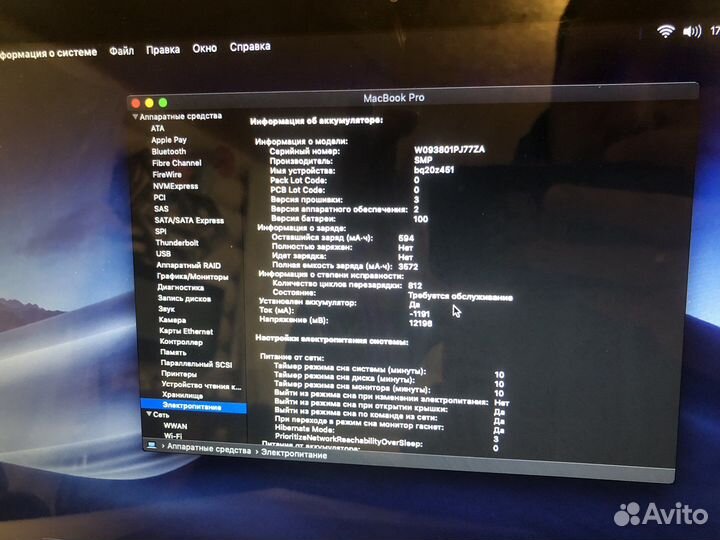The image size is (720, 540).
Task: Select Принтеры in the sidebar
Action: pyautogui.click(x=179, y=374)
